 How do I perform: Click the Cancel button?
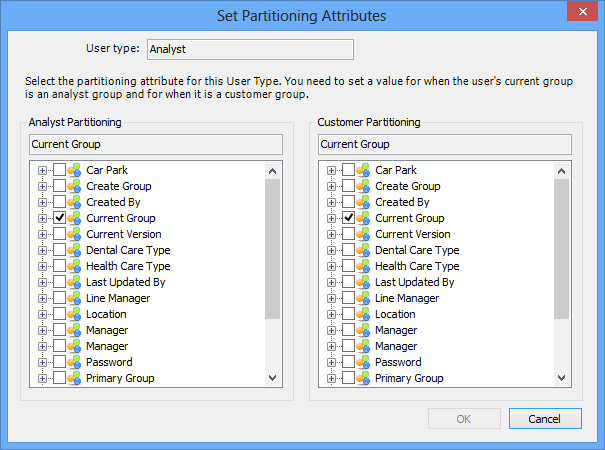tap(545, 419)
